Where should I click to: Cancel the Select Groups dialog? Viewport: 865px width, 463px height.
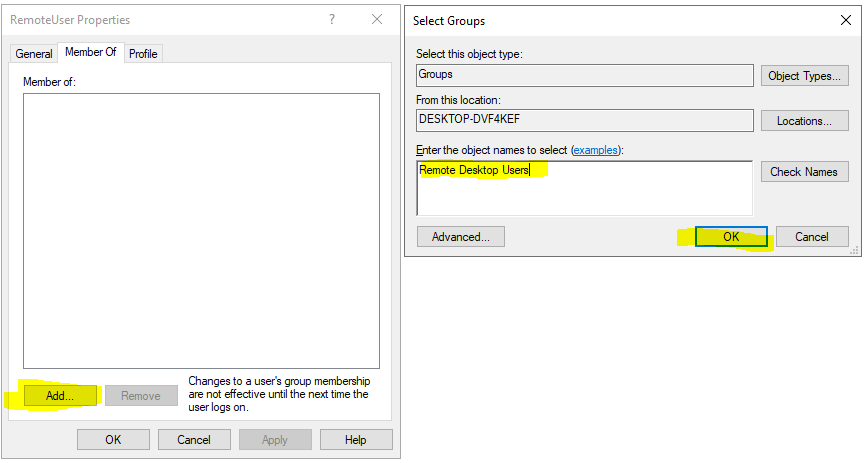coord(811,237)
